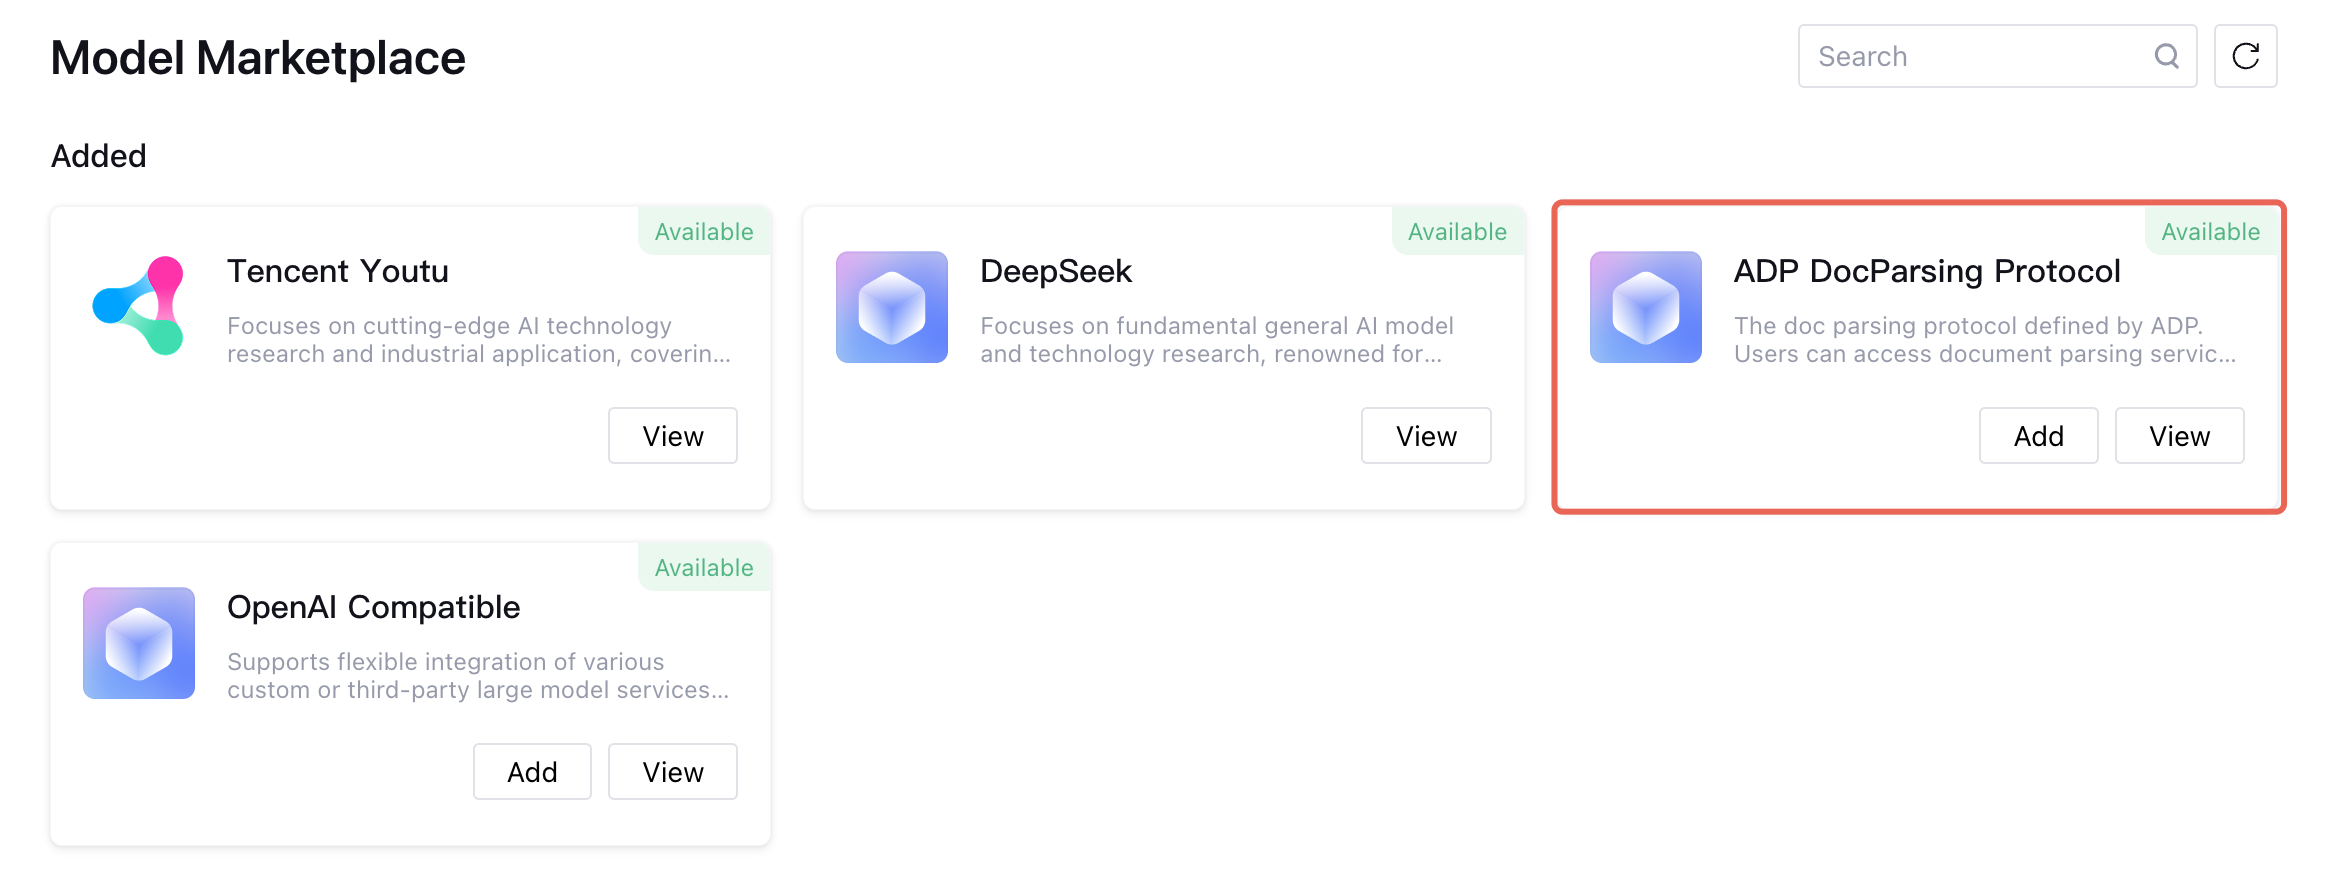Focus the Search input field
Screen dimensions: 2332x878
click(x=1997, y=56)
